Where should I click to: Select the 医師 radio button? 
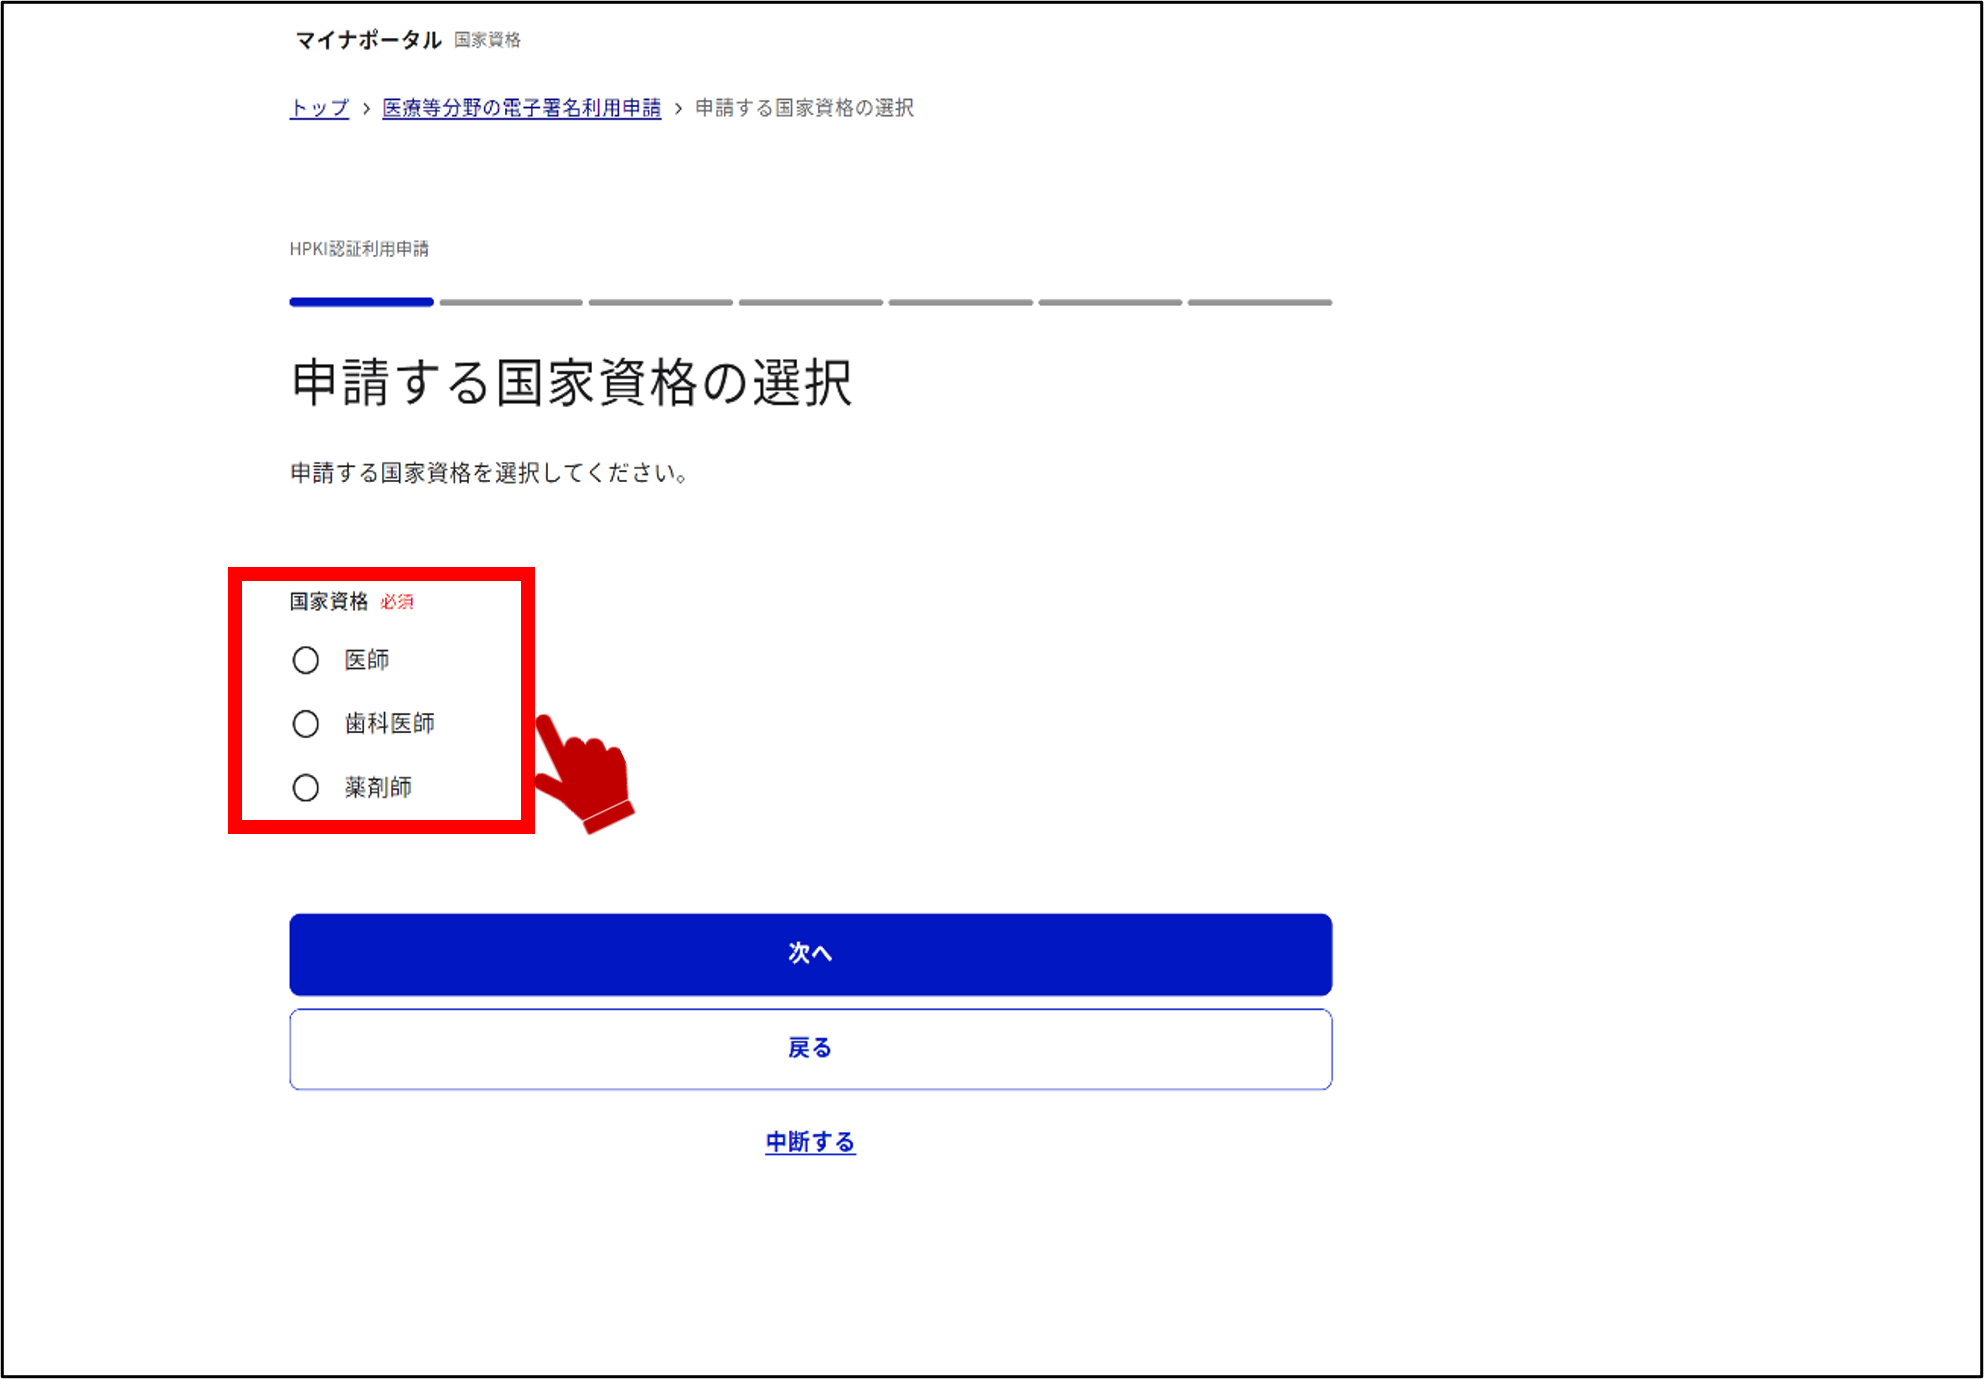[x=306, y=660]
